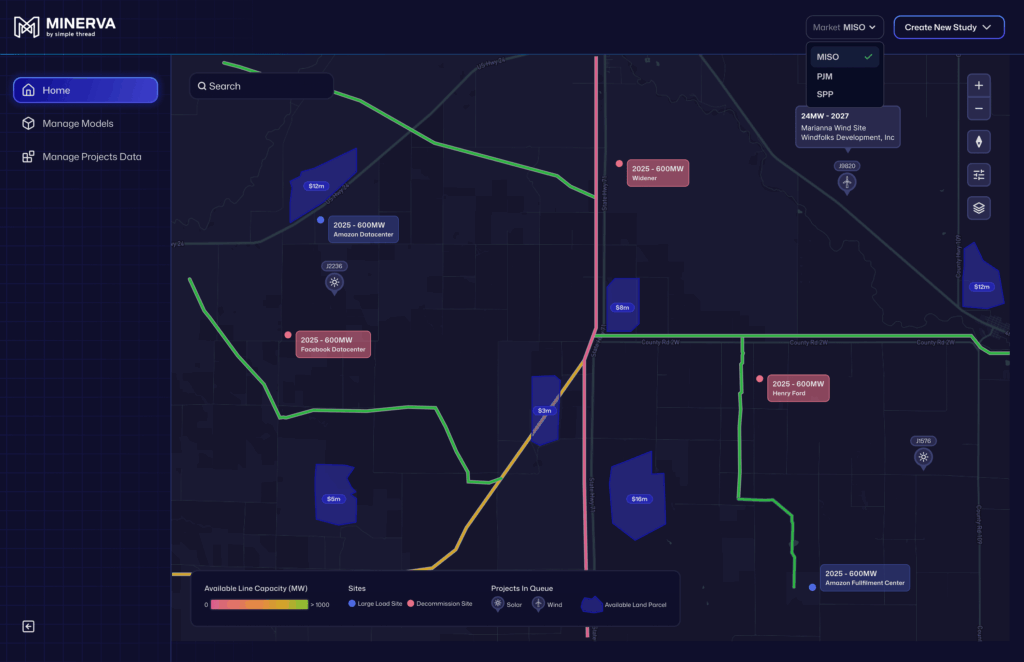Viewport: 1024px width, 662px height.
Task: Click Decommission Site legend dot
Action: click(411, 603)
